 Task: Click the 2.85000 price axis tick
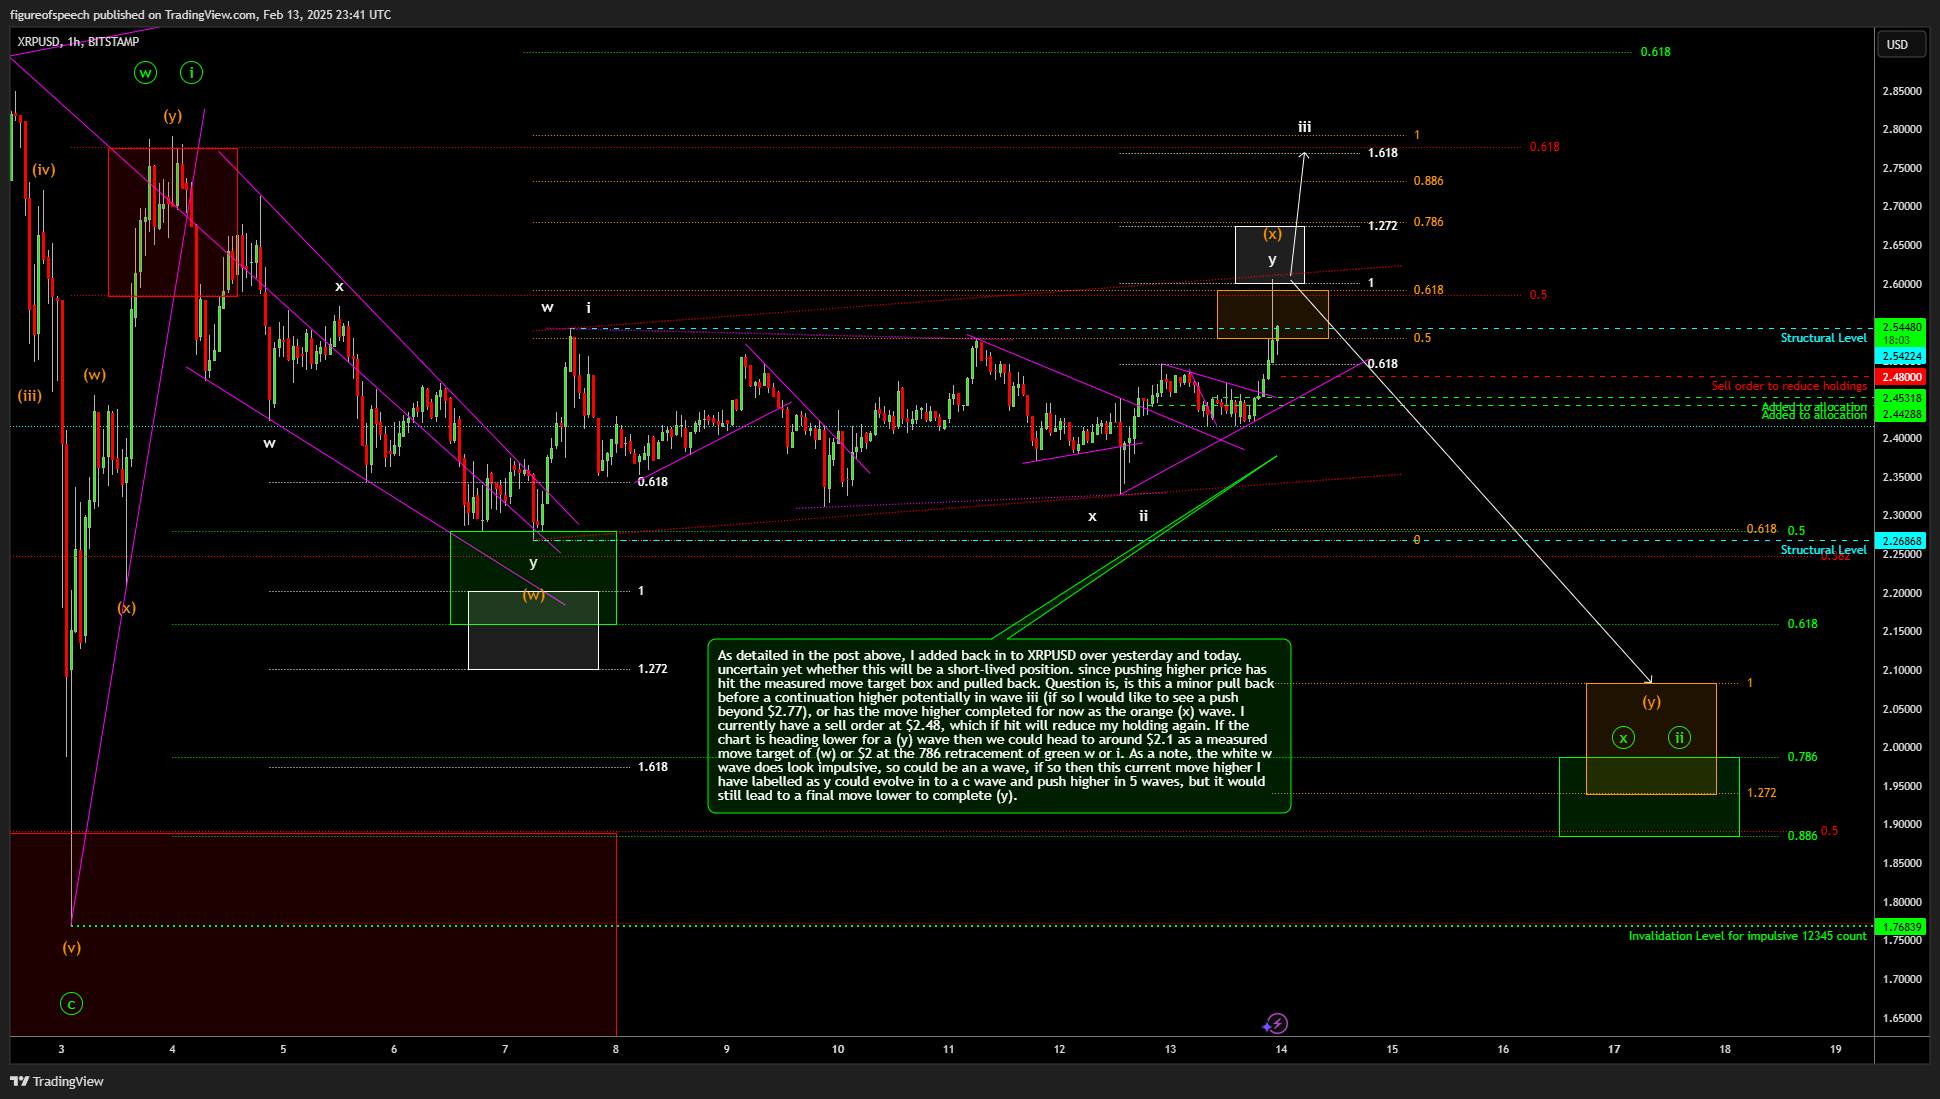pos(1902,91)
